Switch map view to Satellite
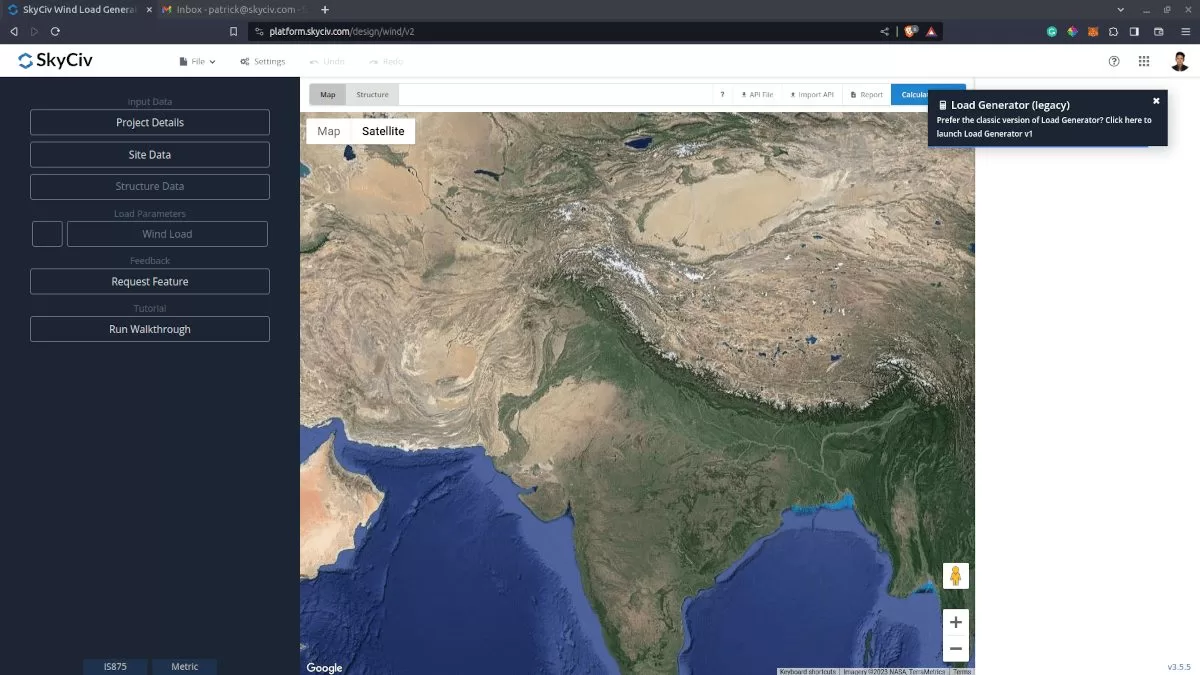Viewport: 1200px width, 675px height. point(383,131)
